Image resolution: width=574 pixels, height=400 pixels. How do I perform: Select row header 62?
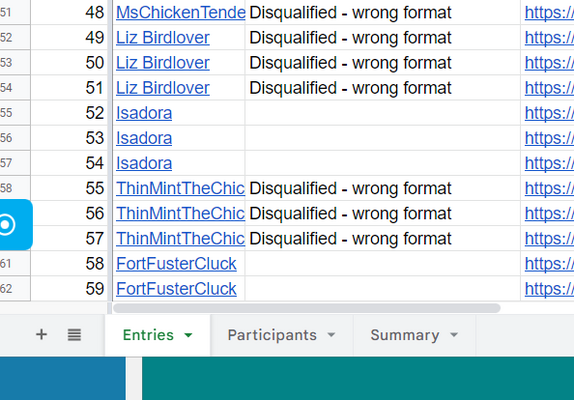pyautogui.click(x=15, y=289)
